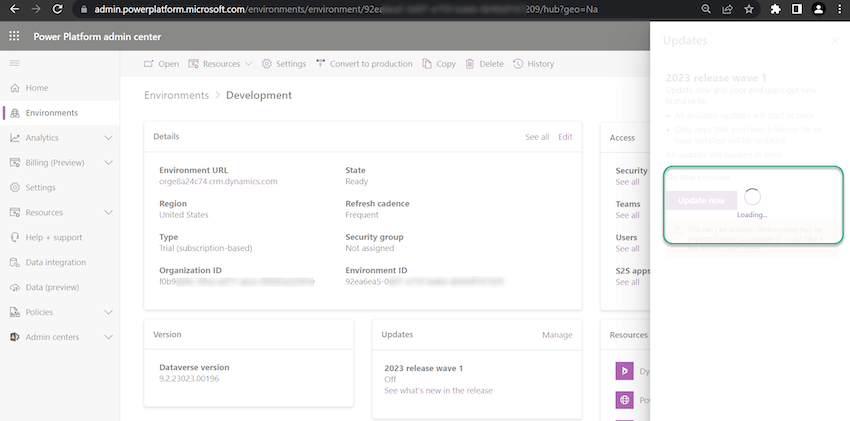Open the orge8a24c74.crm.dynamics.com URL
The width and height of the screenshot is (850, 421).
[x=218, y=182]
